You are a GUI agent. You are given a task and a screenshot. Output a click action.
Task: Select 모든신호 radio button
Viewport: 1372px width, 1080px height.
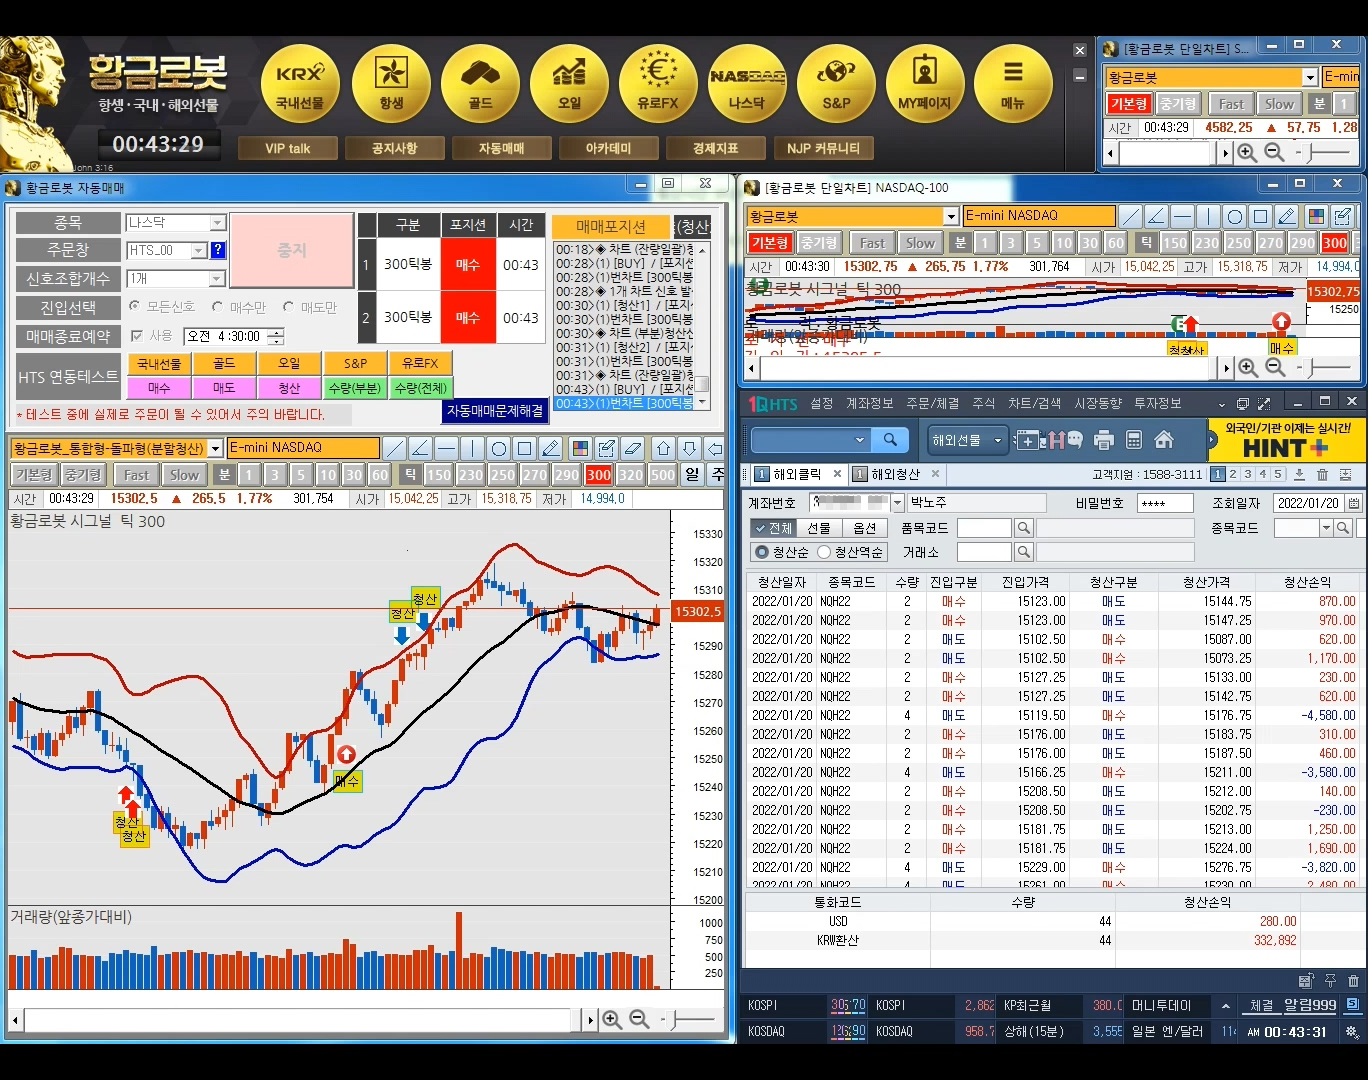(135, 306)
